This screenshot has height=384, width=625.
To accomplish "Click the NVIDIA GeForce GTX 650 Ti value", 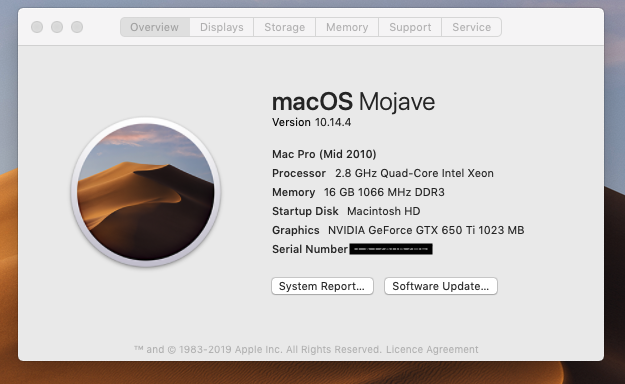I will click(x=426, y=230).
